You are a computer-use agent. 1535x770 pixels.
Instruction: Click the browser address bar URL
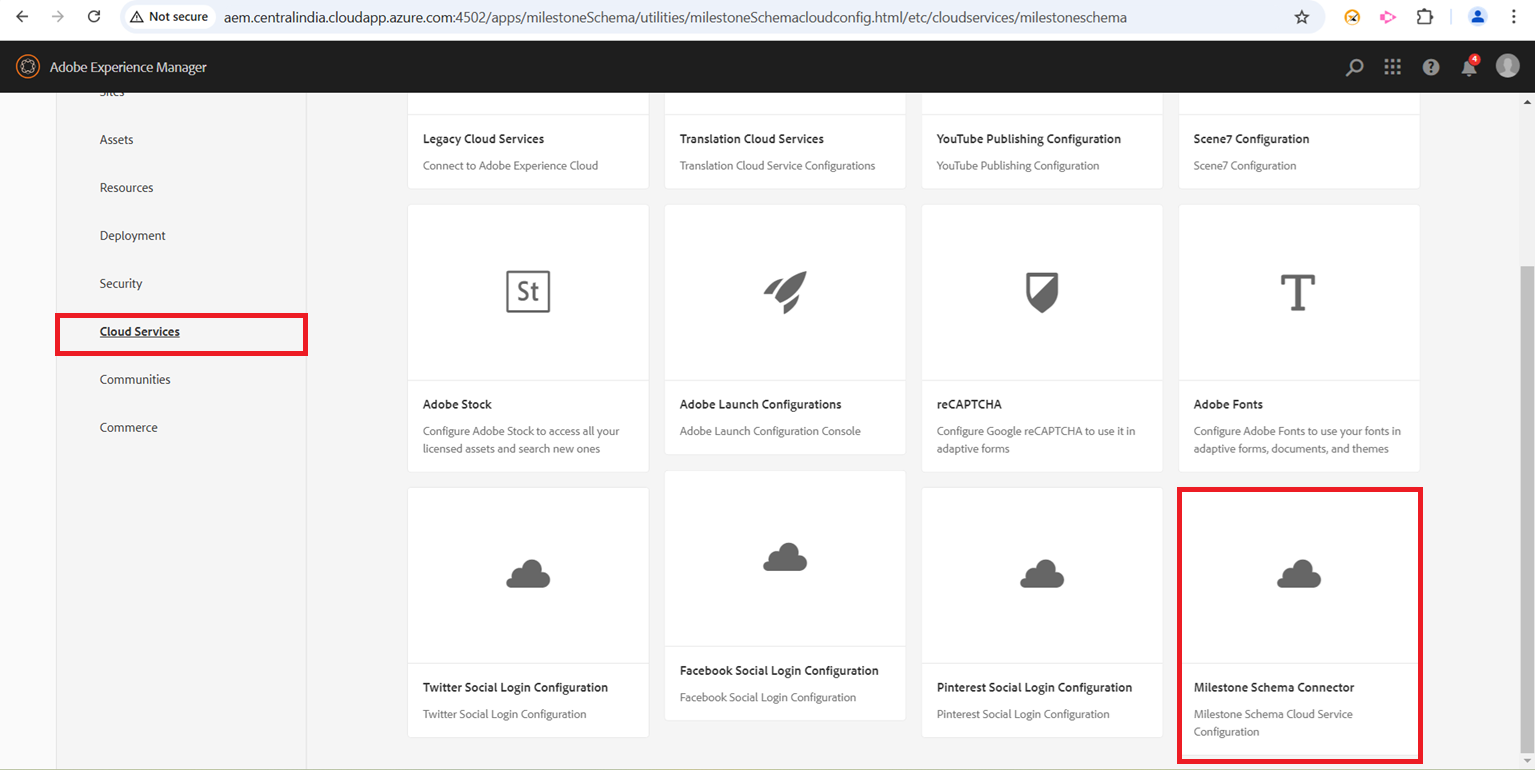[x=675, y=17]
